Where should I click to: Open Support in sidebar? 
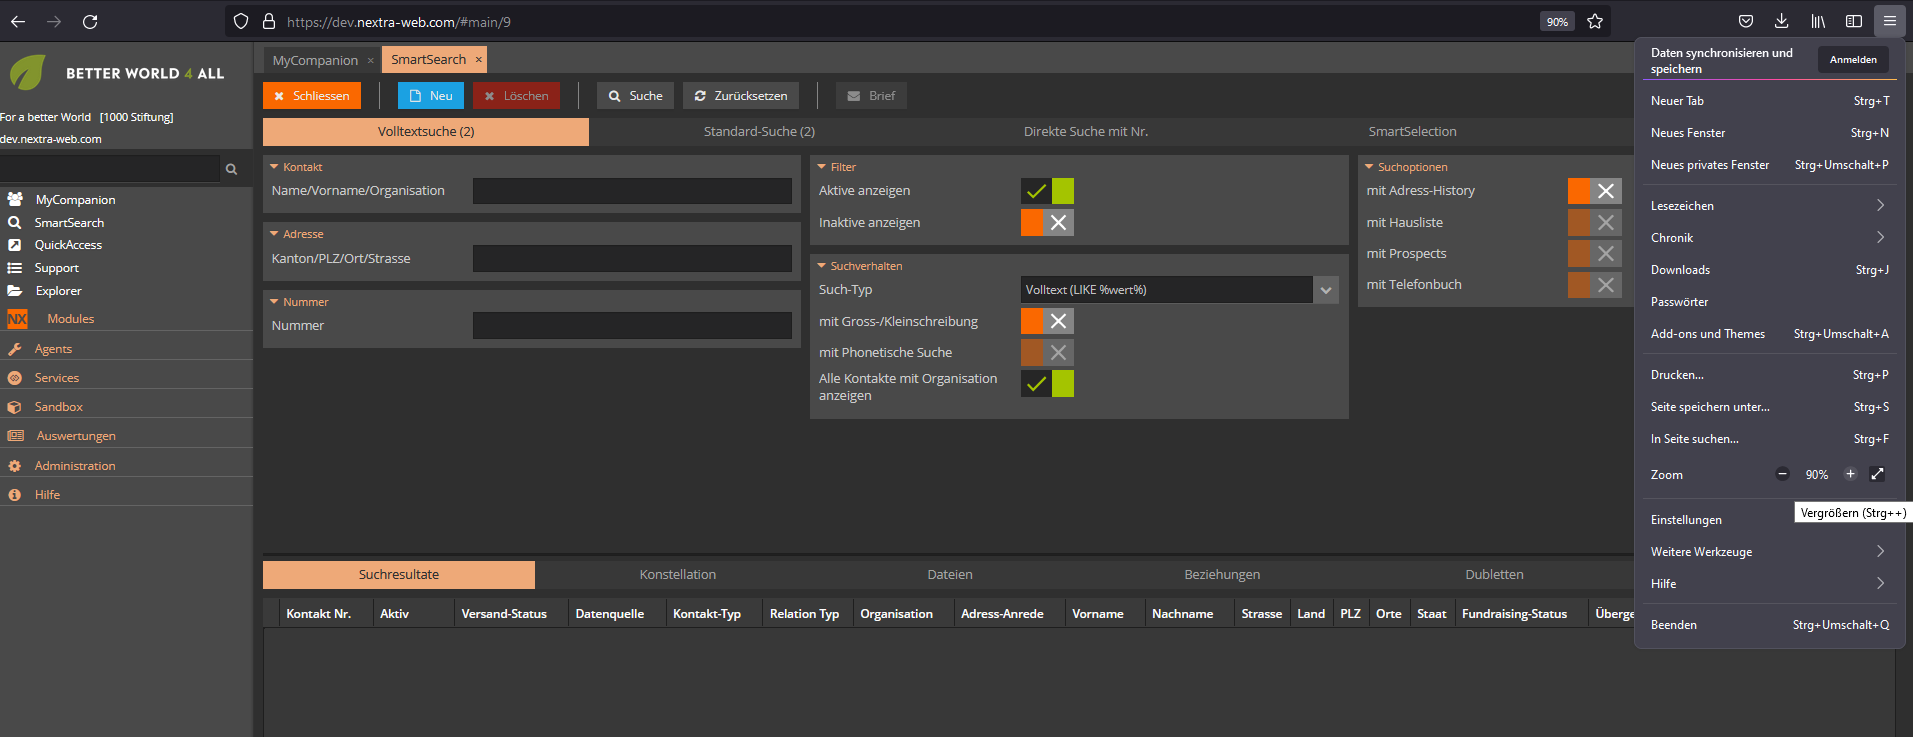(x=56, y=268)
